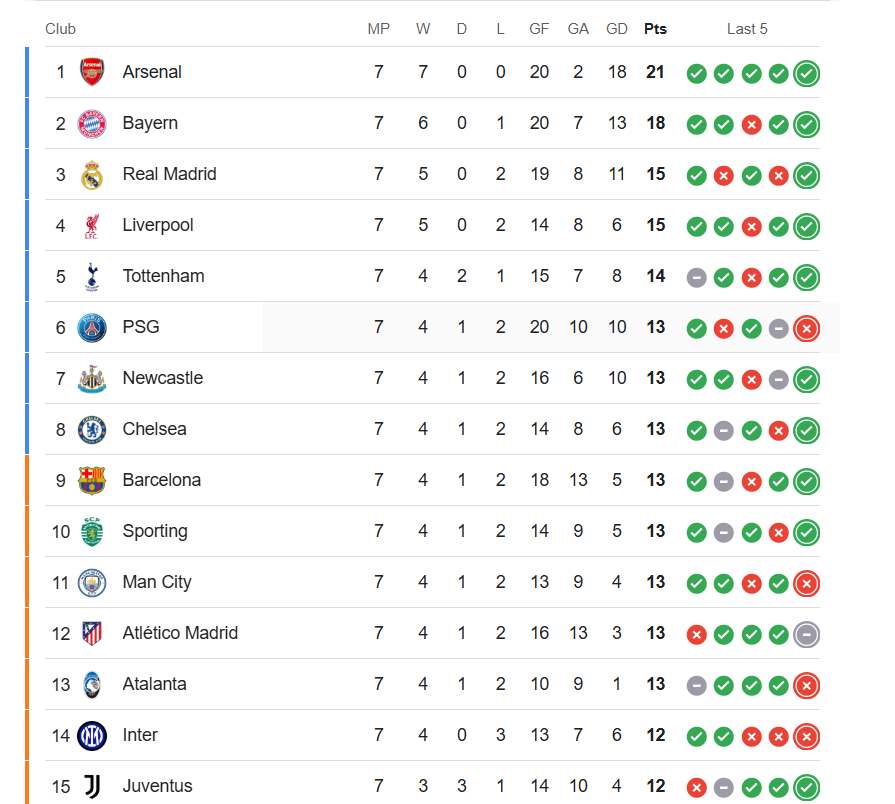Click Tottenham's first draw icon in Last 5
Viewport: 895px width, 804px height.
(697, 277)
